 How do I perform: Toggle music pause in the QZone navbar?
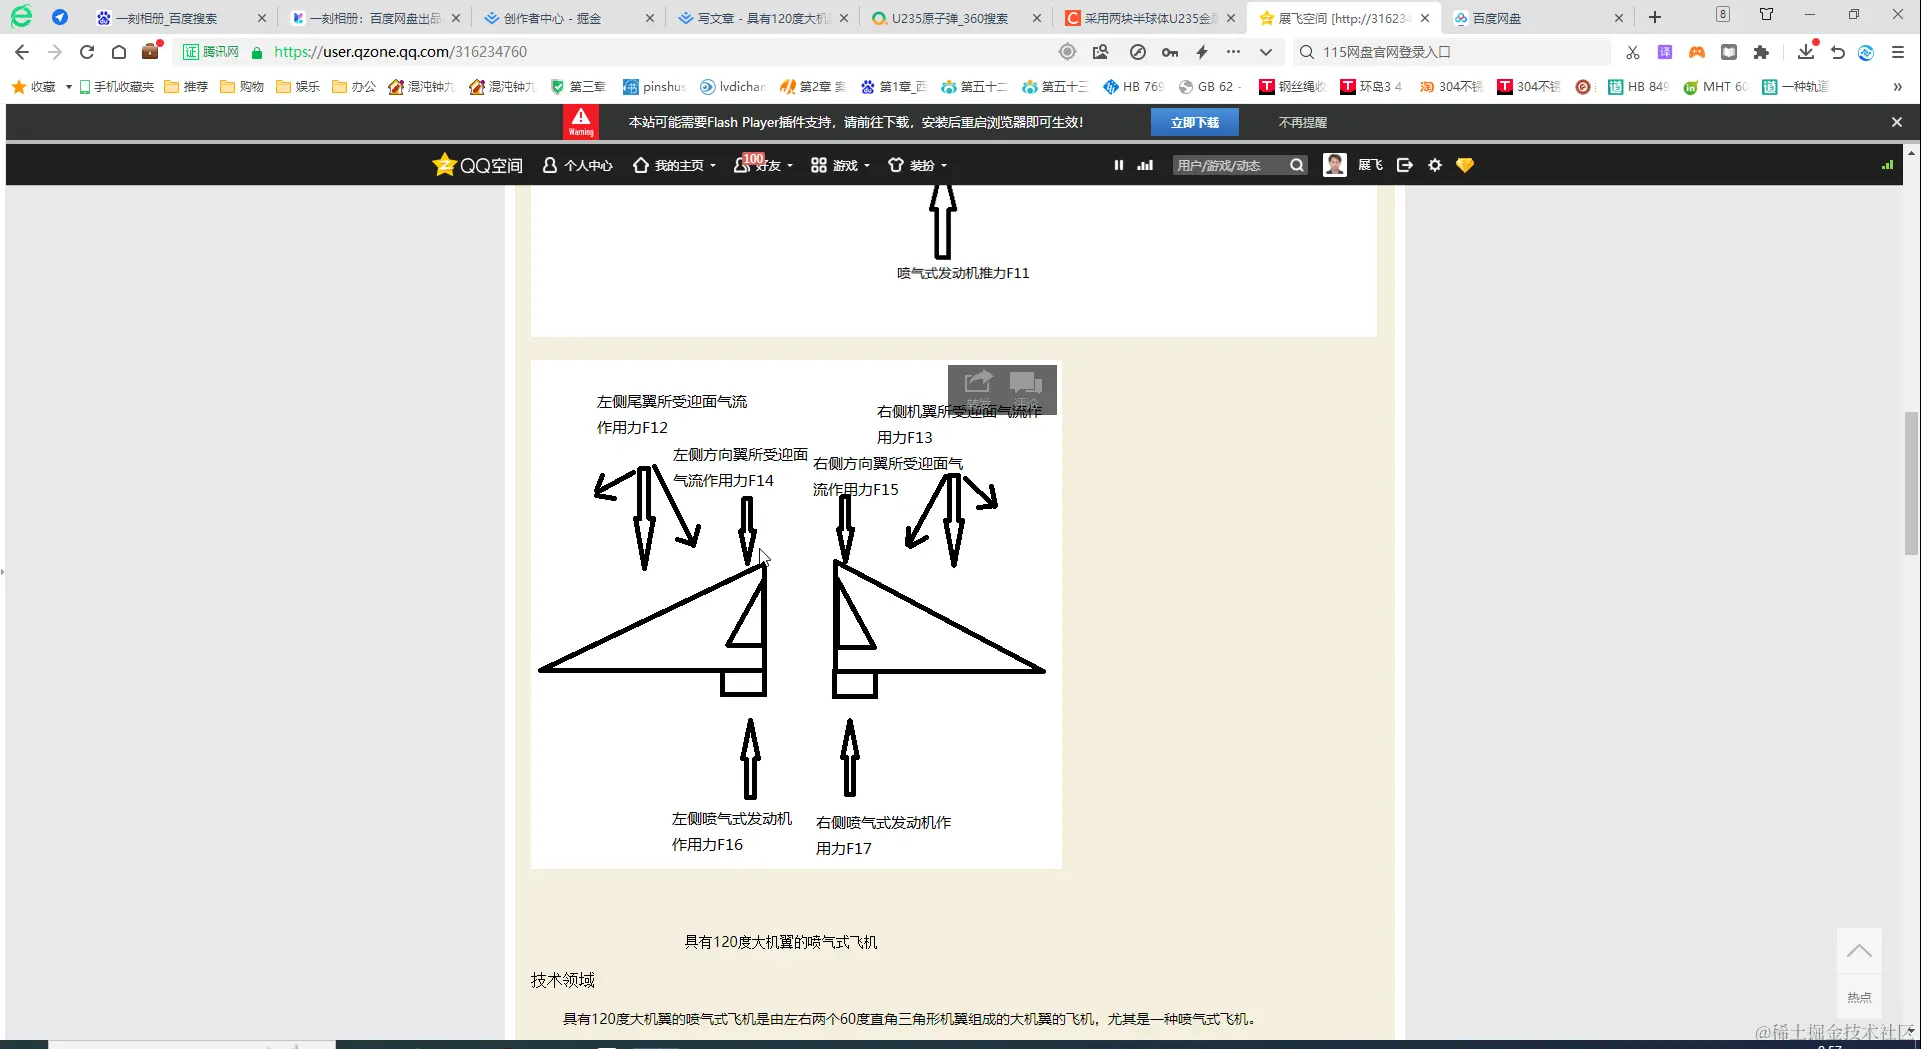pyautogui.click(x=1118, y=164)
